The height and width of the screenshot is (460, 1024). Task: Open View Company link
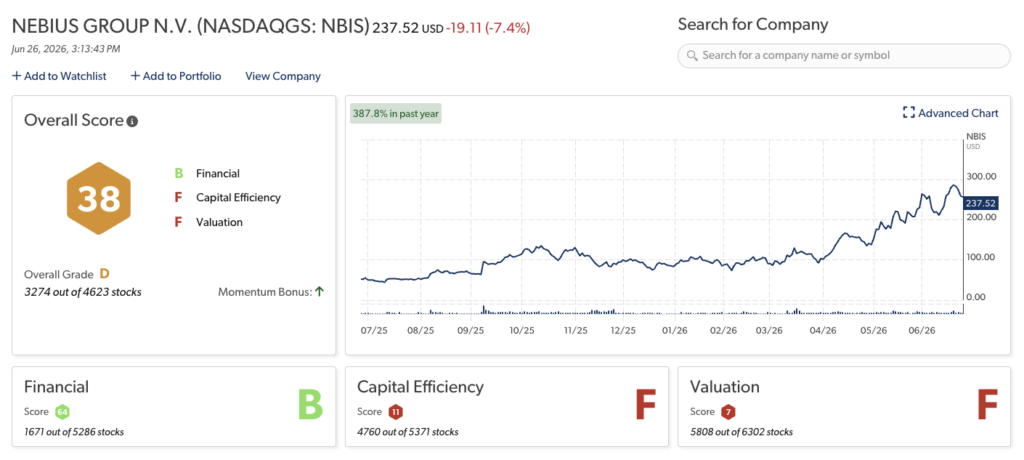pos(283,76)
